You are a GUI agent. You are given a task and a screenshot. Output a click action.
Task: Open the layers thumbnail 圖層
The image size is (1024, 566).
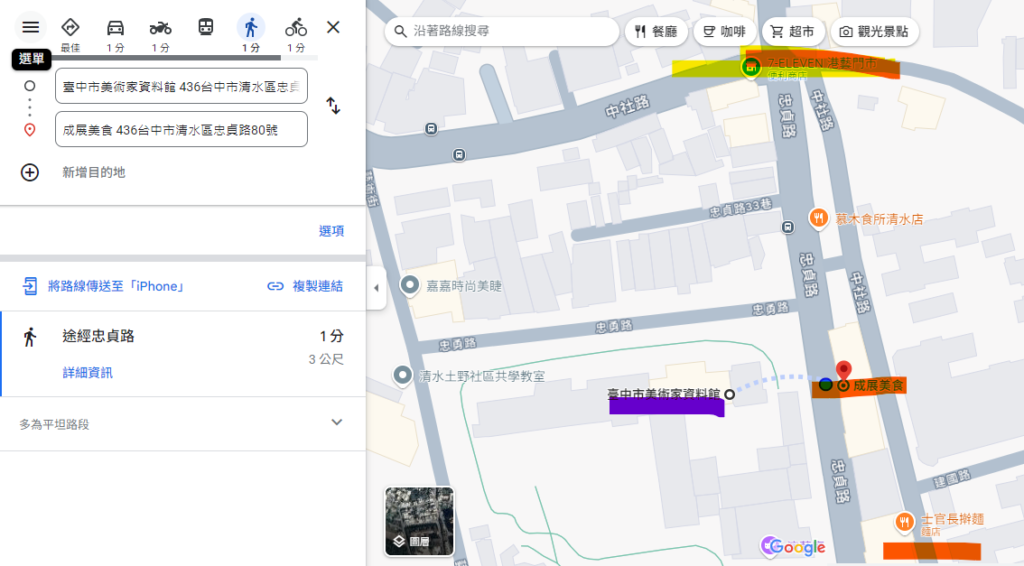[x=419, y=521]
